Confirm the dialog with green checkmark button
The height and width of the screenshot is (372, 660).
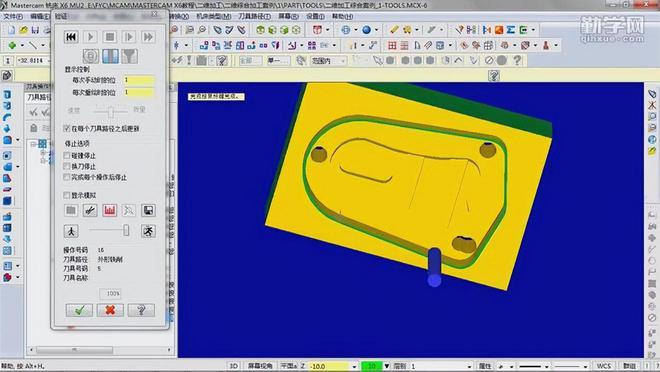(x=79, y=311)
